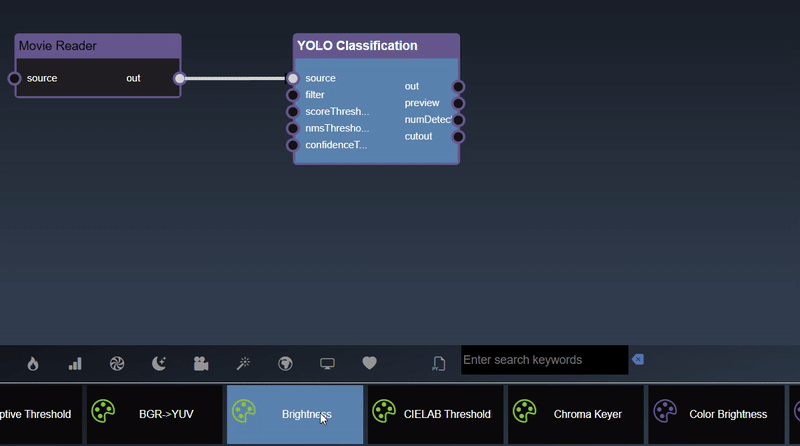Select the monitor display category icon
The image size is (800, 446).
point(327,364)
